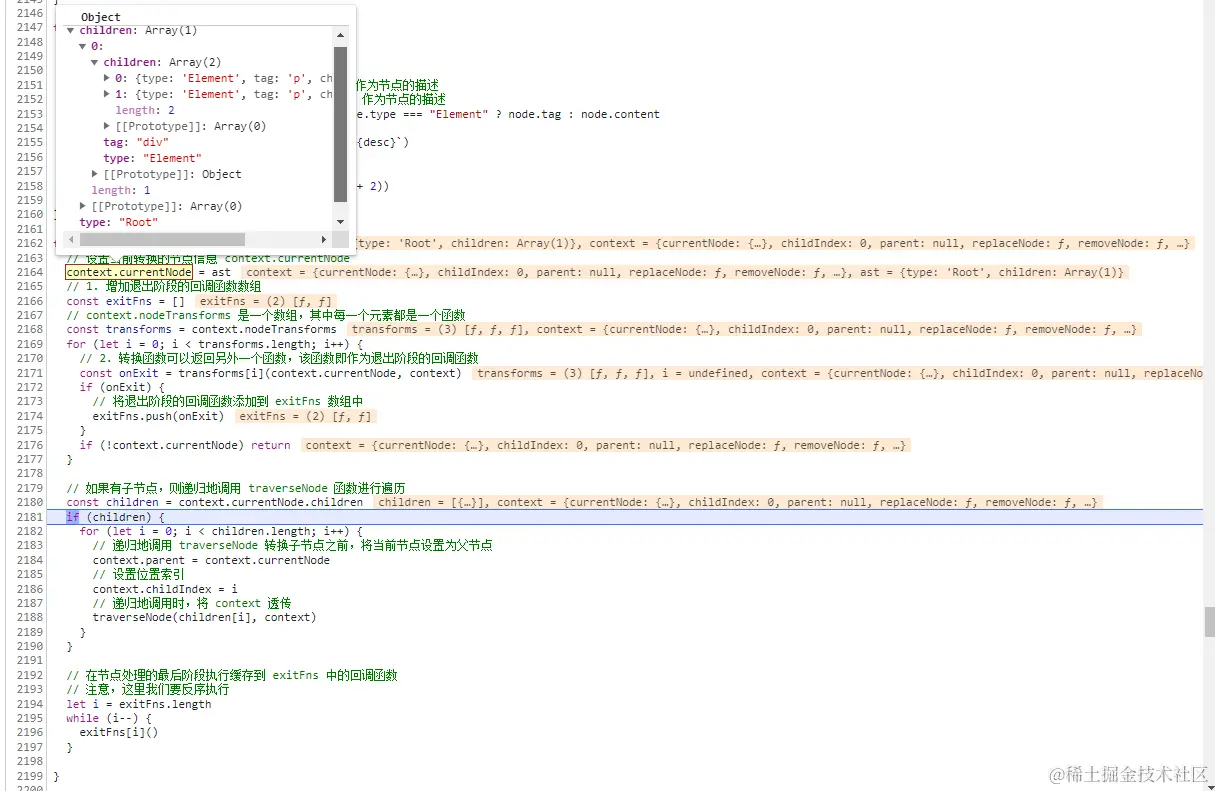Click the '// 设置位置索引' comment line
1215x791 pixels.
[x=138, y=575]
